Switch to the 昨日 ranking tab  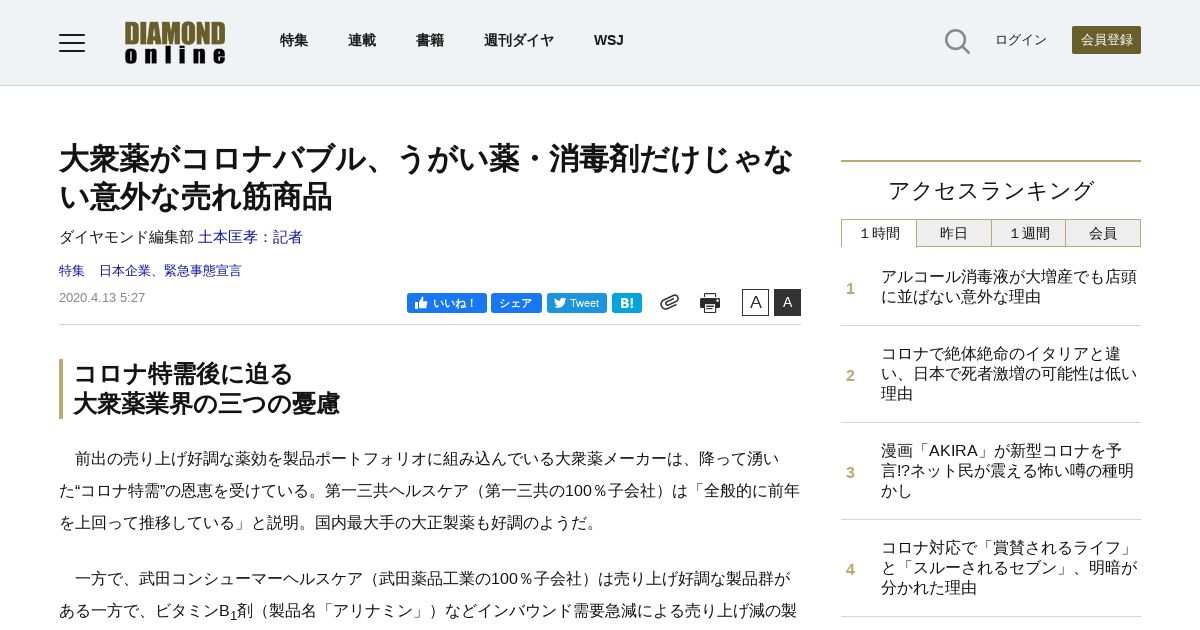(x=954, y=233)
